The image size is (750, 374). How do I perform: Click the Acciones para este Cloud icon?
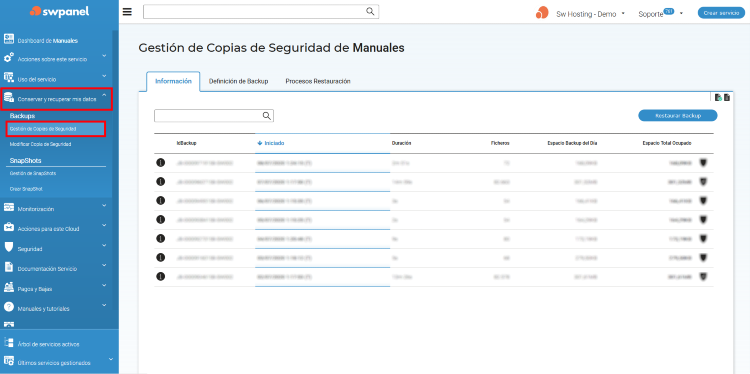pos(9,227)
